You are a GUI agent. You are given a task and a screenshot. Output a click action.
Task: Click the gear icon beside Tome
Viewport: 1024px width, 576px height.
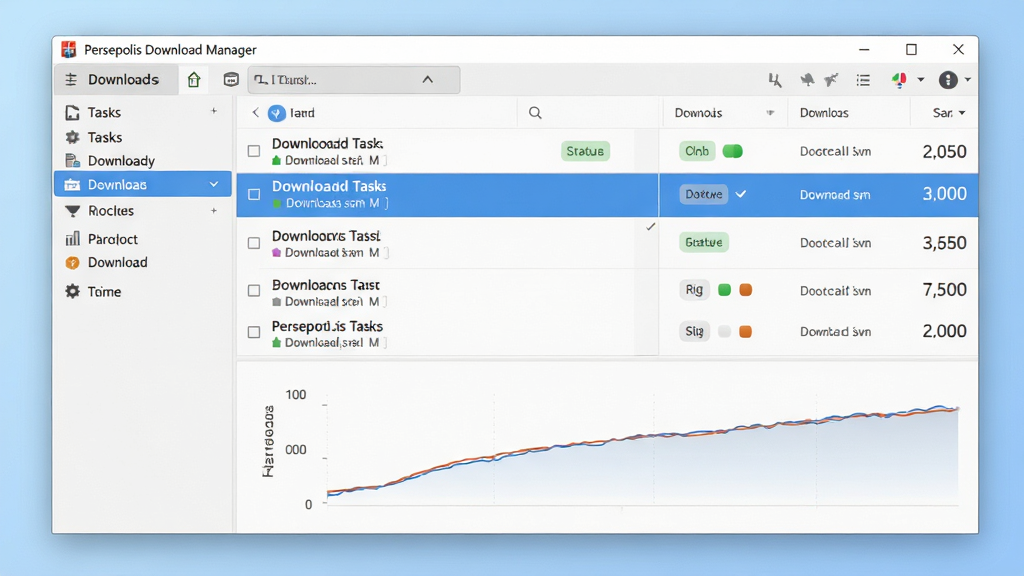[72, 291]
